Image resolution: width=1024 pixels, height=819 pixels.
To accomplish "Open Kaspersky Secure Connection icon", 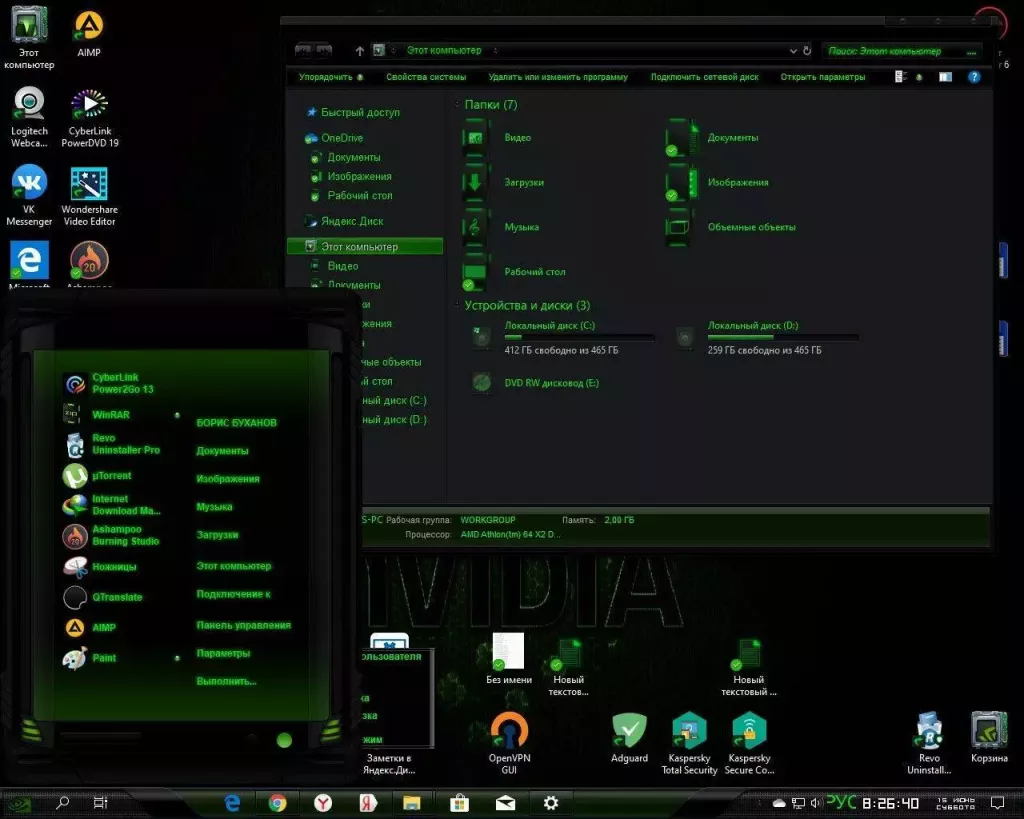I will pyautogui.click(x=749, y=742).
